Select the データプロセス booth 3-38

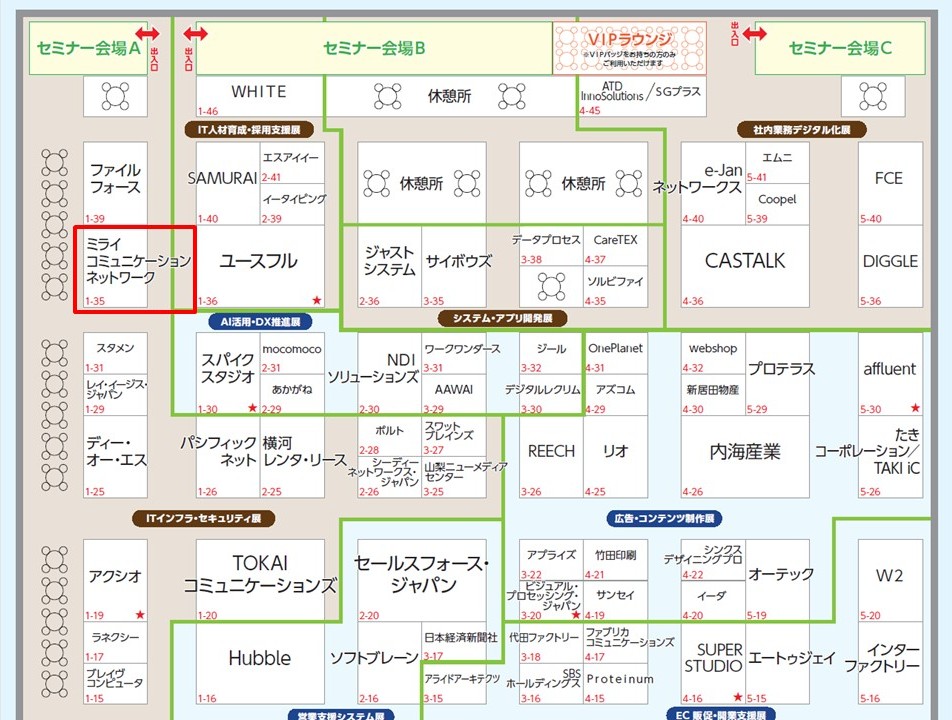[x=551, y=246]
